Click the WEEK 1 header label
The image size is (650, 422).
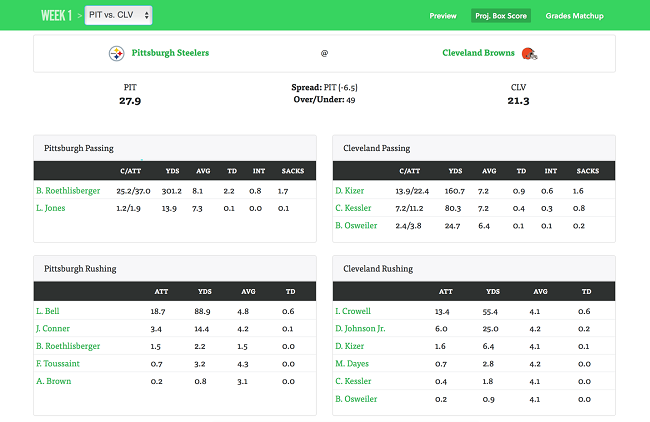56,16
